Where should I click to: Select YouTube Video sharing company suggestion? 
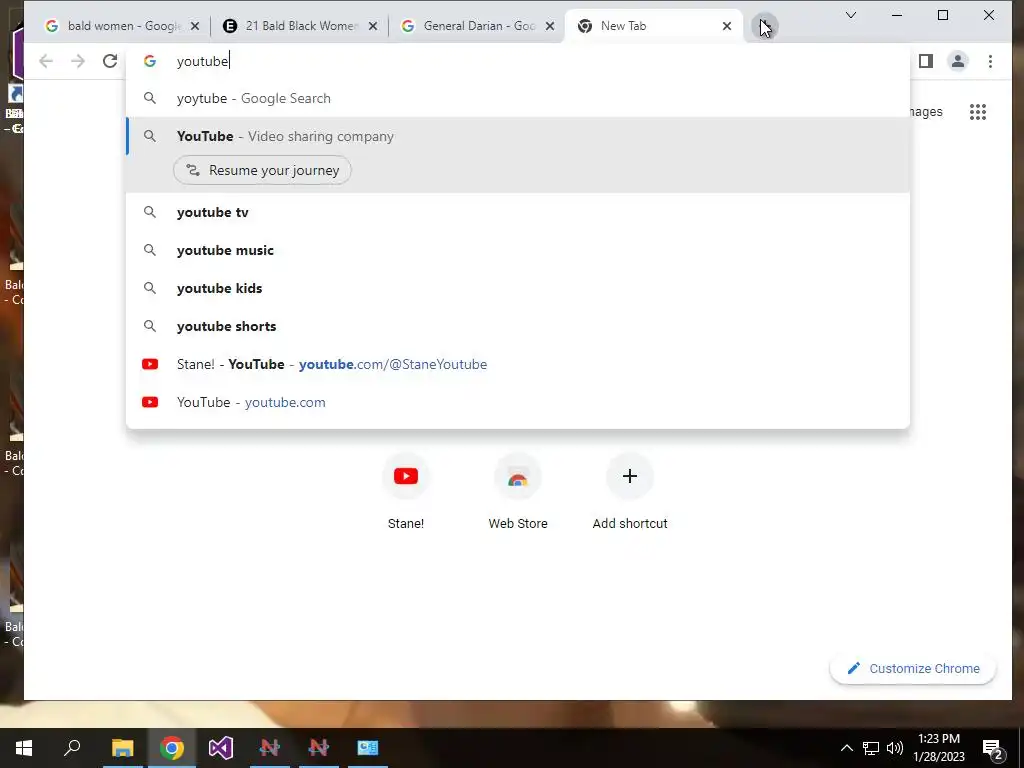point(517,136)
